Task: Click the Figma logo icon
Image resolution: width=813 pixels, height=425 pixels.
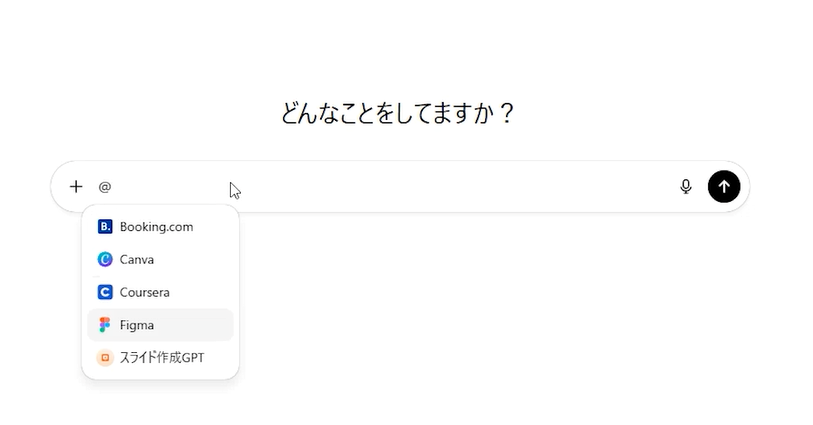Action: pos(105,325)
